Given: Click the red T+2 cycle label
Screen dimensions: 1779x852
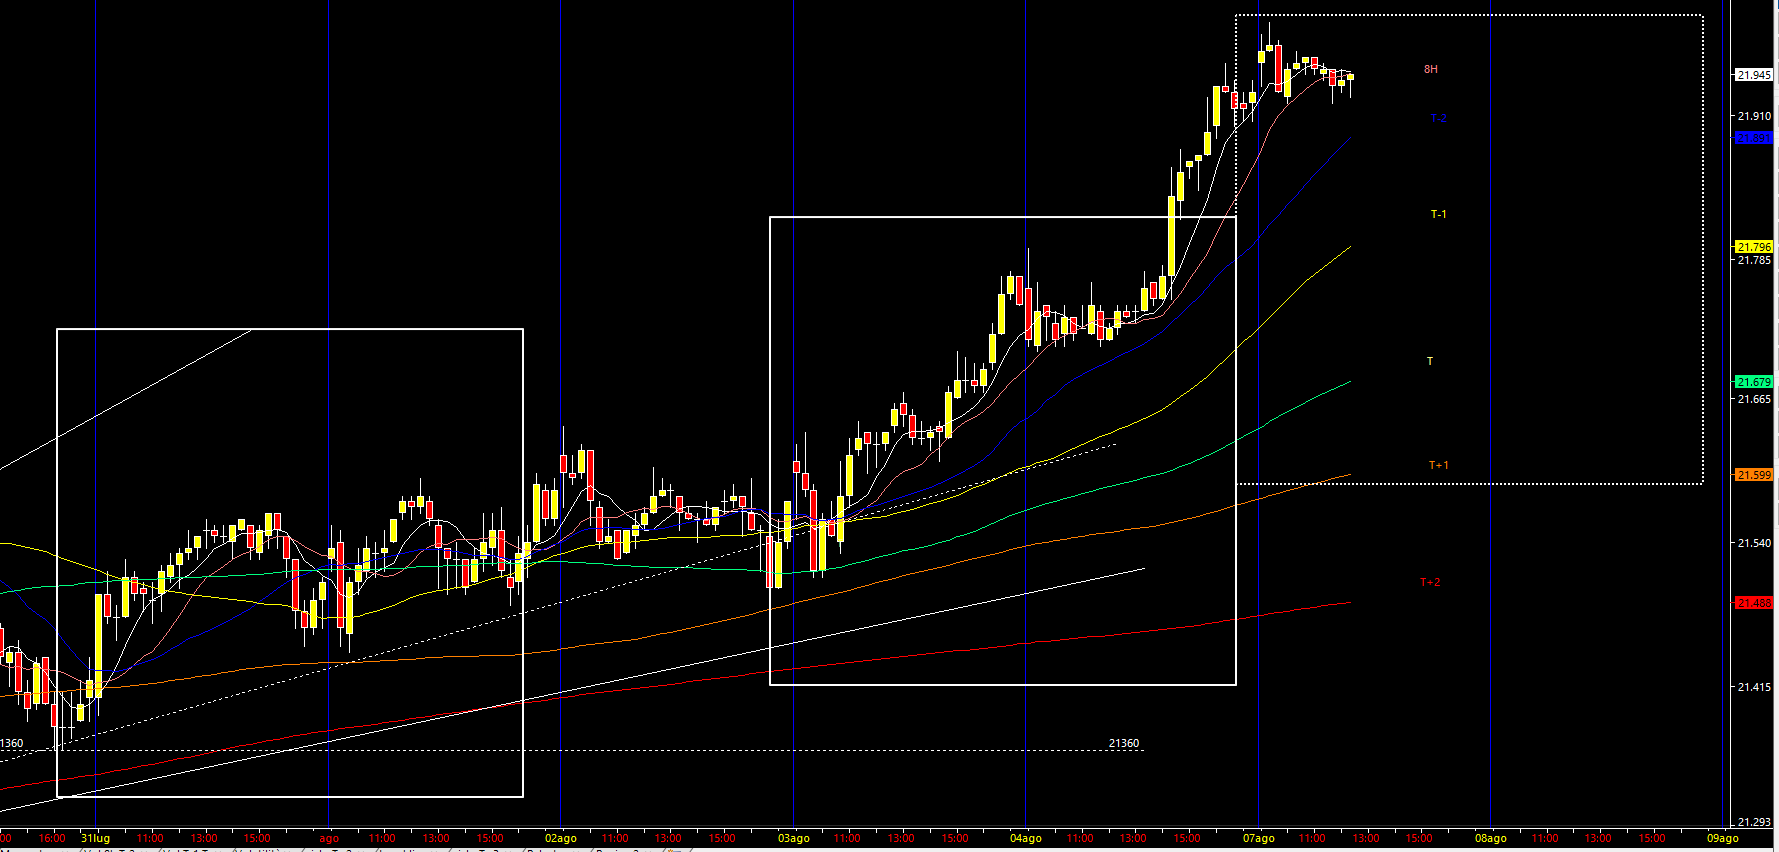Looking at the screenshot, I should pyautogui.click(x=1430, y=582).
